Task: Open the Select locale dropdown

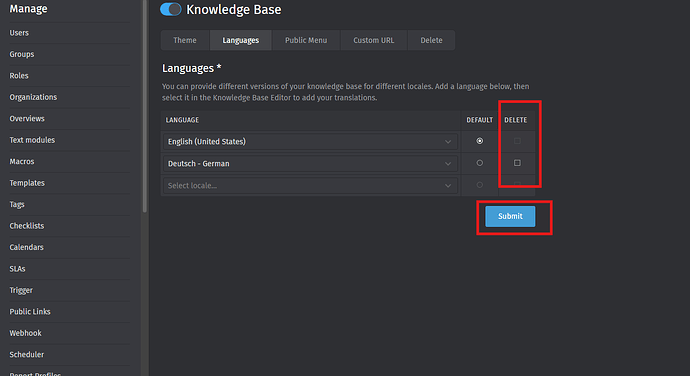Action: 310,185
